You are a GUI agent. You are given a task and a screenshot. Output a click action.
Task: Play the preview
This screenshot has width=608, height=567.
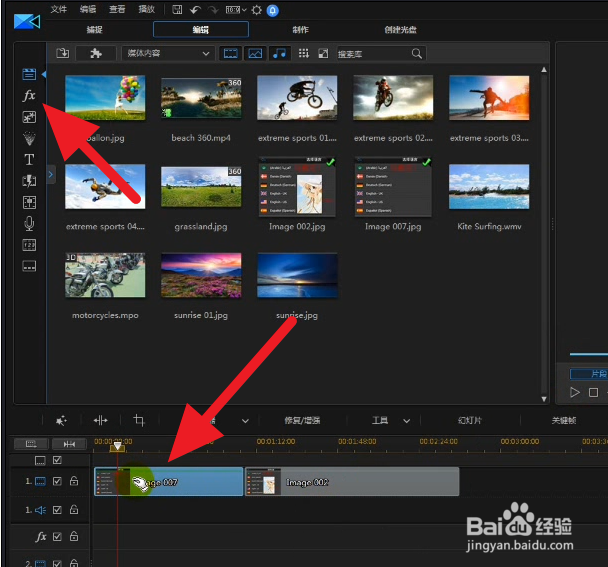click(575, 392)
